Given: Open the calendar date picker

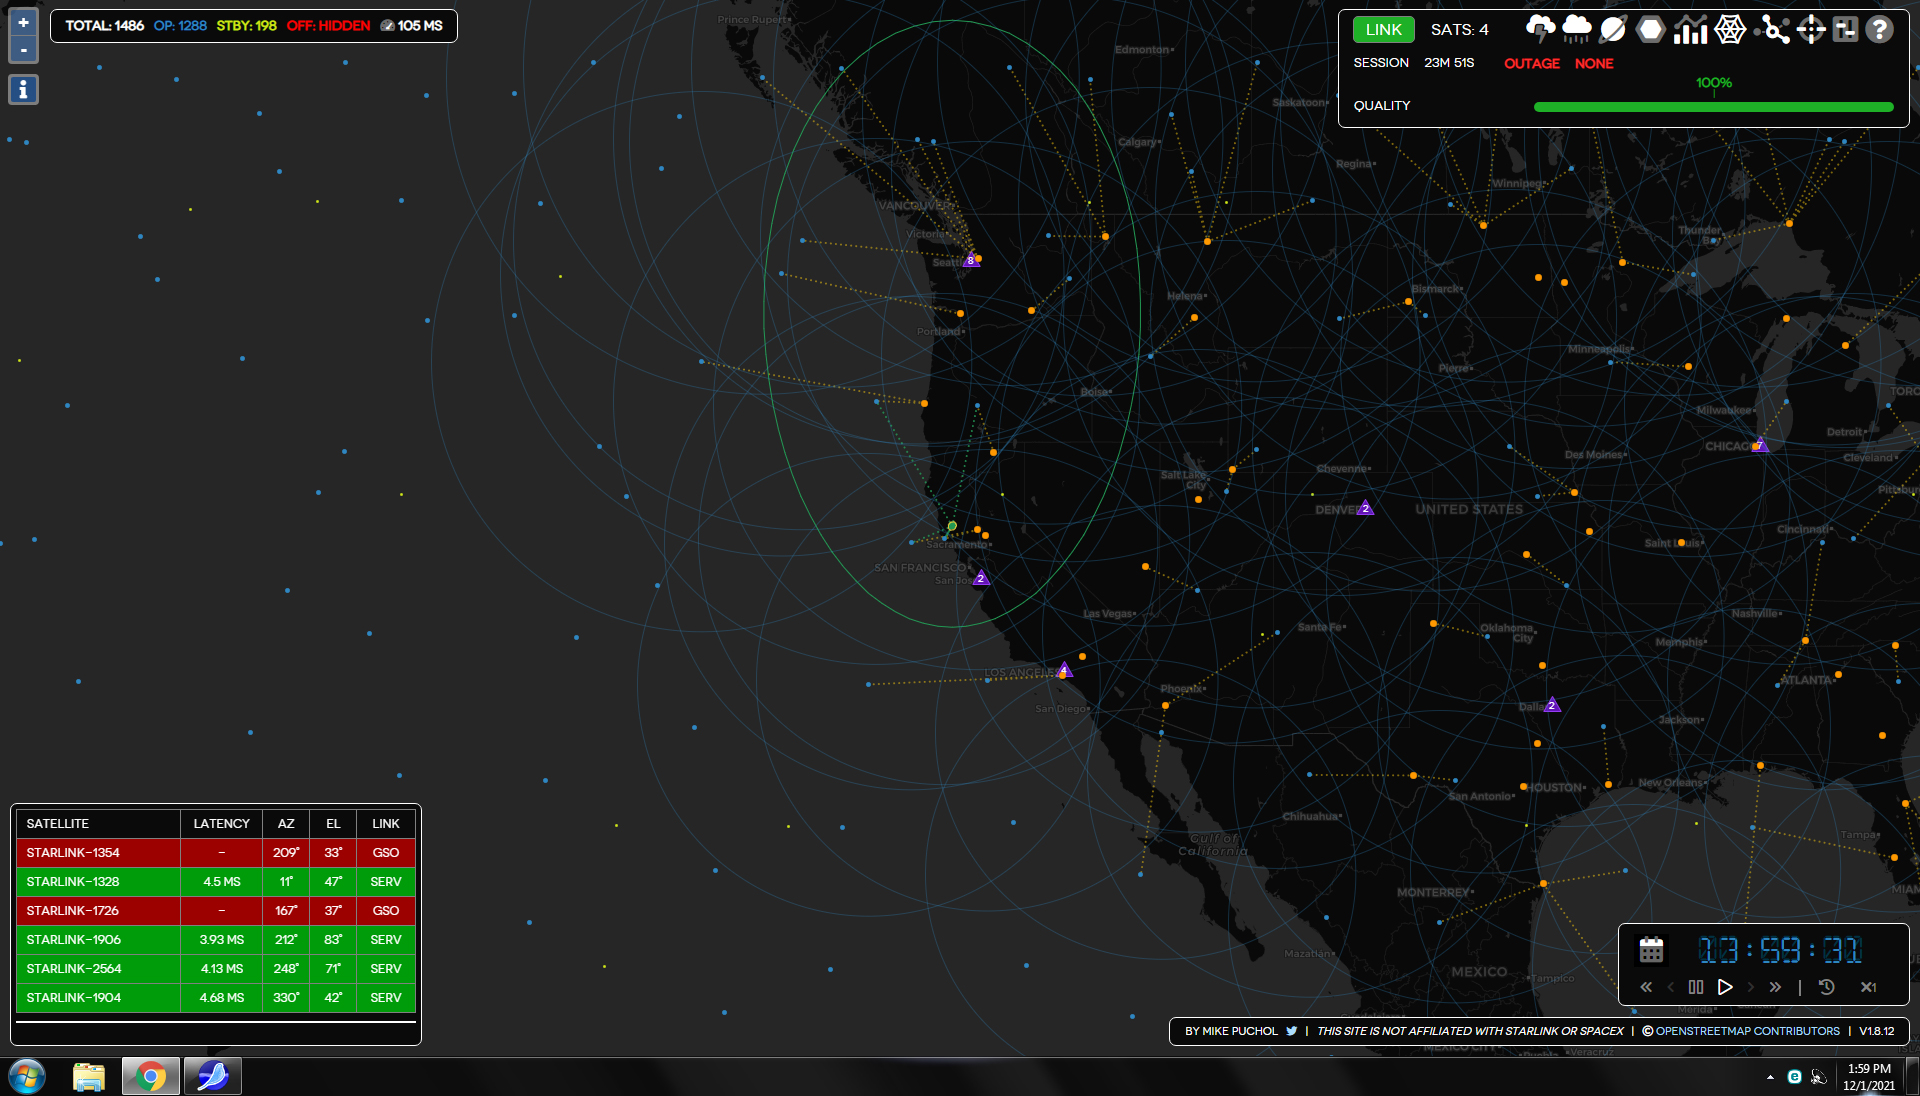Looking at the screenshot, I should [x=1651, y=950].
